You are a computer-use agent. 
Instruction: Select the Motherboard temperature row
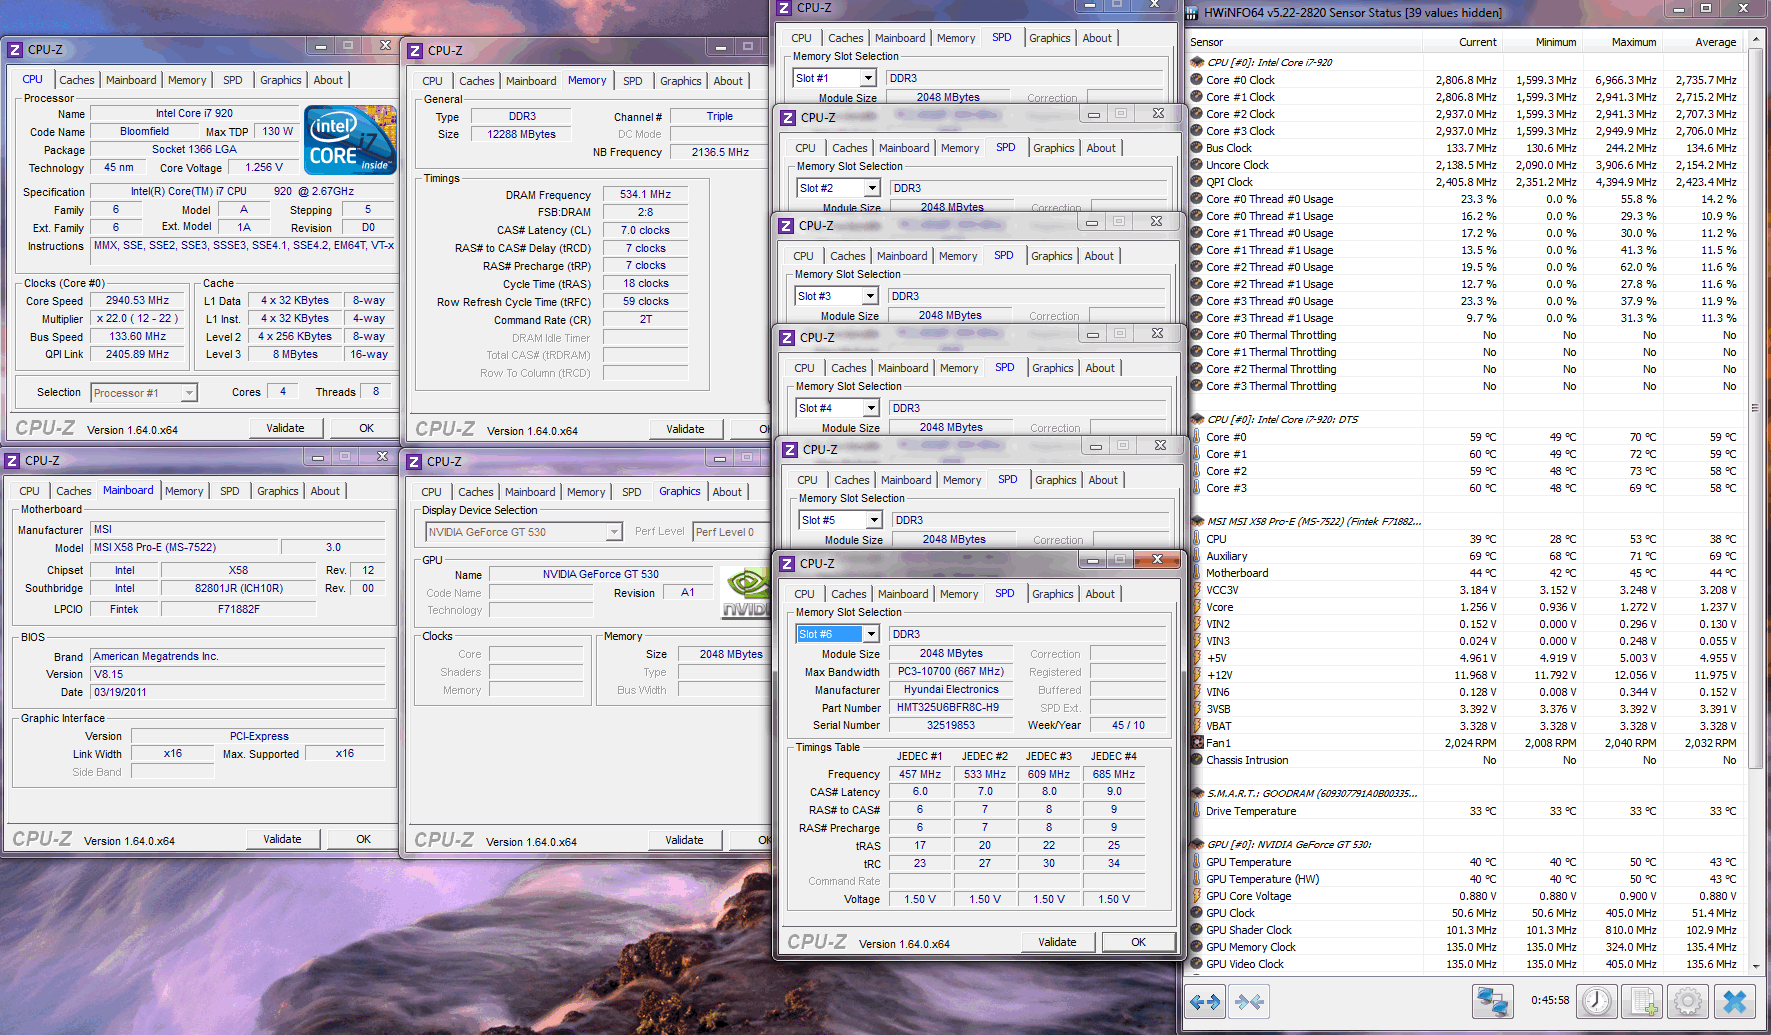[x=1466, y=573]
